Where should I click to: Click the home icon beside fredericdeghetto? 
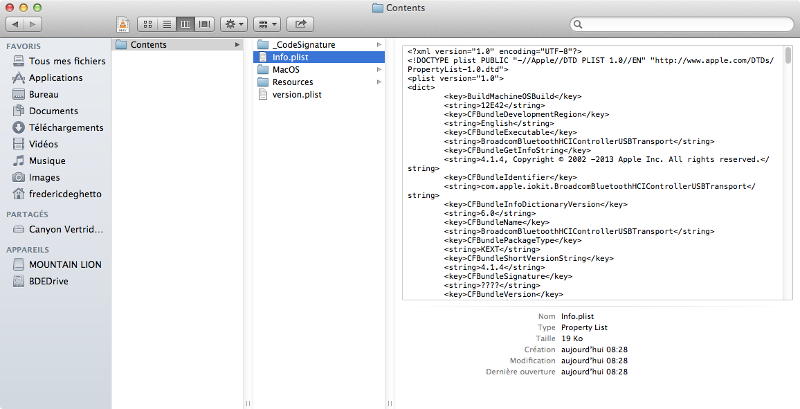click(x=18, y=194)
